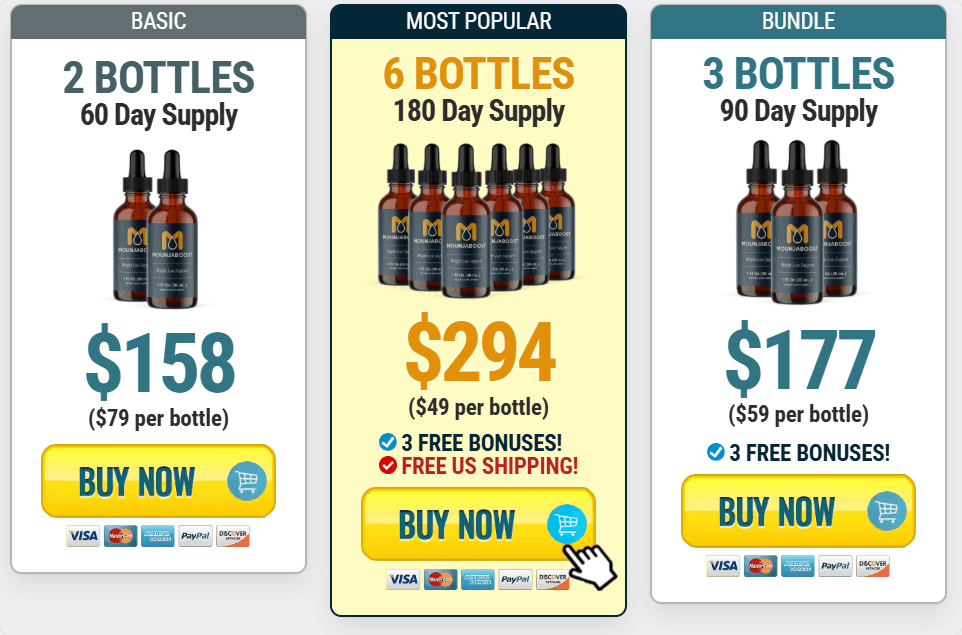Click the American Express icon under 3 Bottles
This screenshot has width=962, height=635.
click(798, 566)
